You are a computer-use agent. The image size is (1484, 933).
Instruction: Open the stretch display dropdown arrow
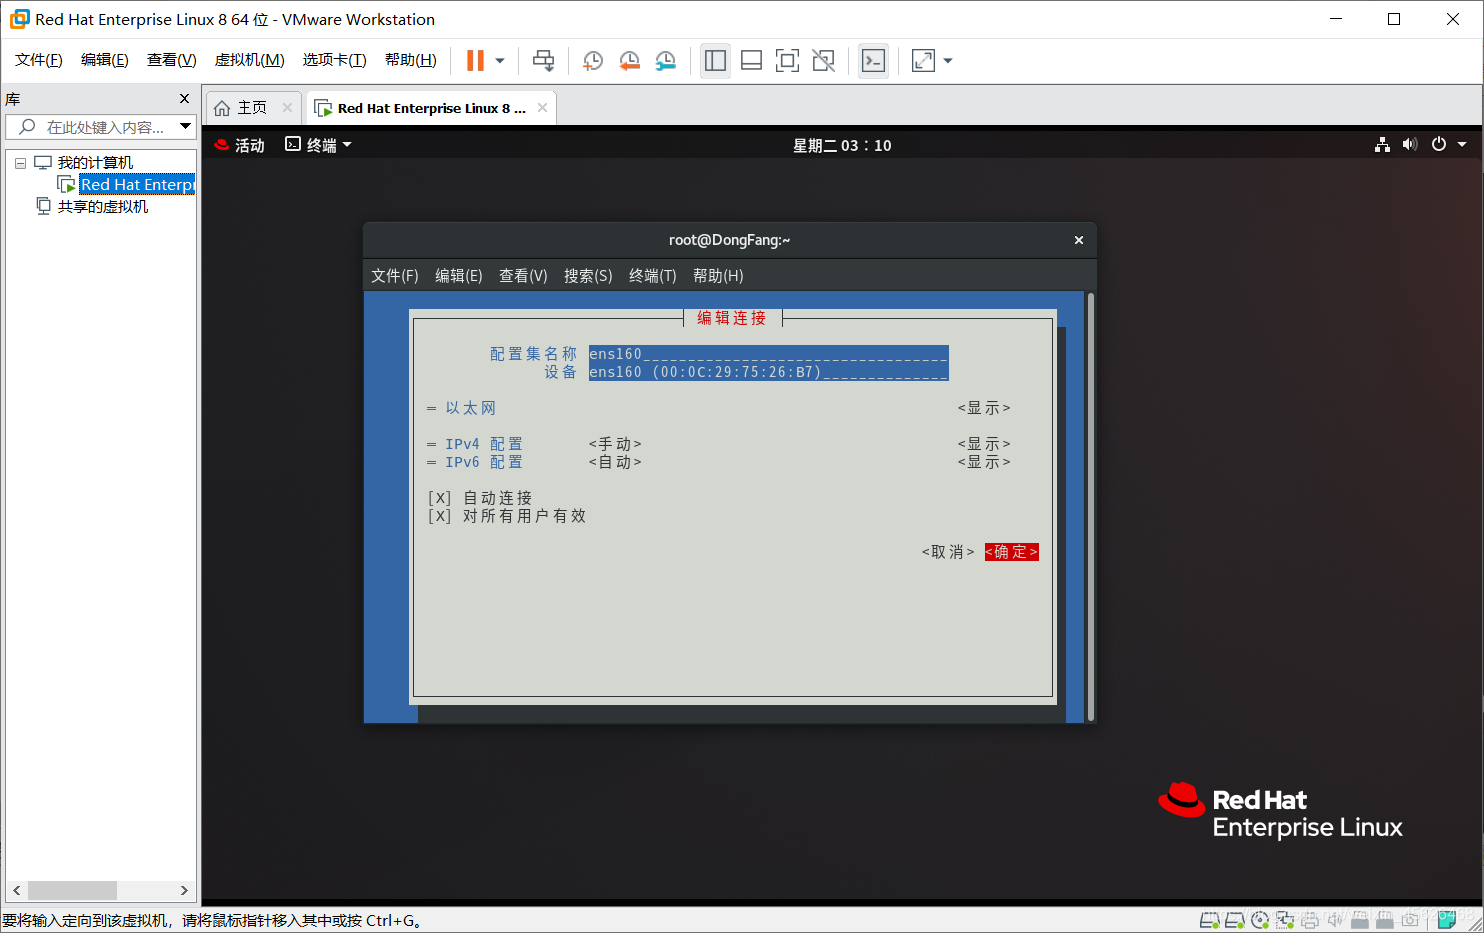[948, 61]
